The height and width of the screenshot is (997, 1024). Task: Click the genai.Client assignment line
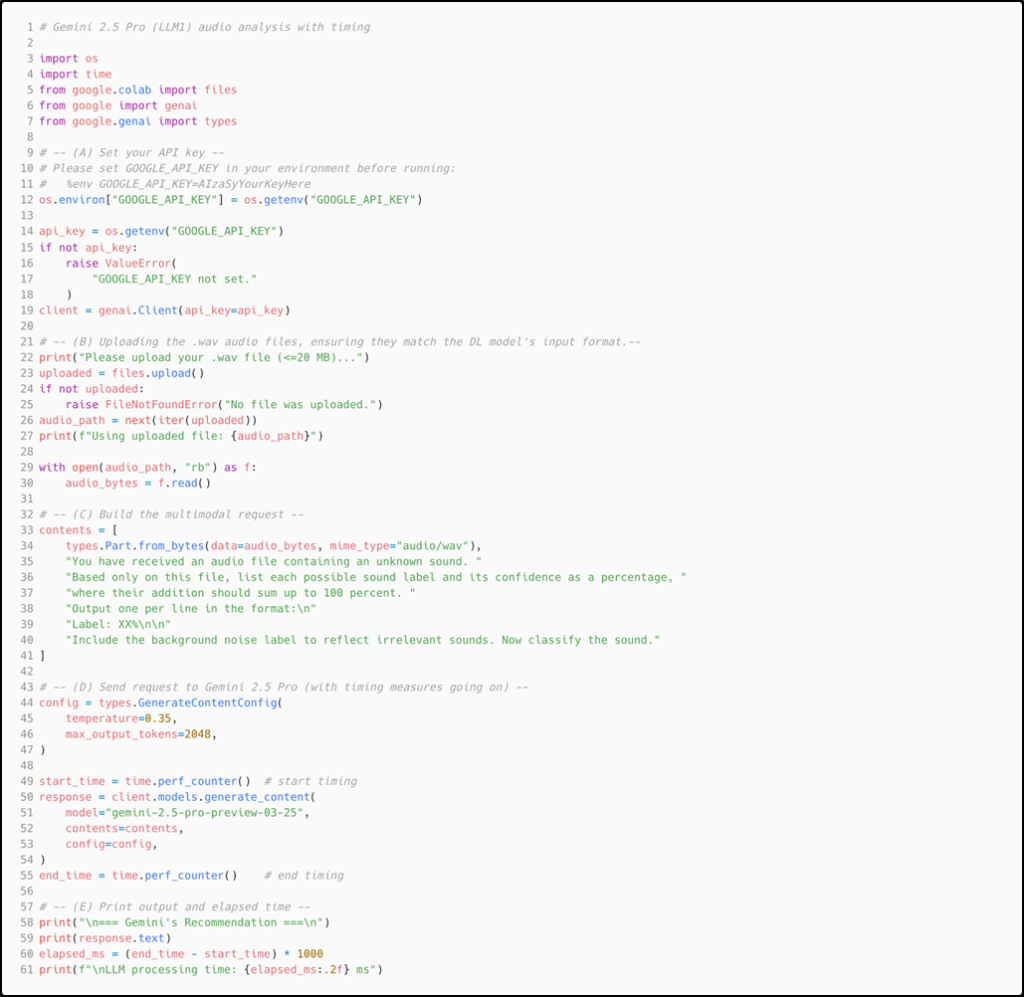coord(165,310)
